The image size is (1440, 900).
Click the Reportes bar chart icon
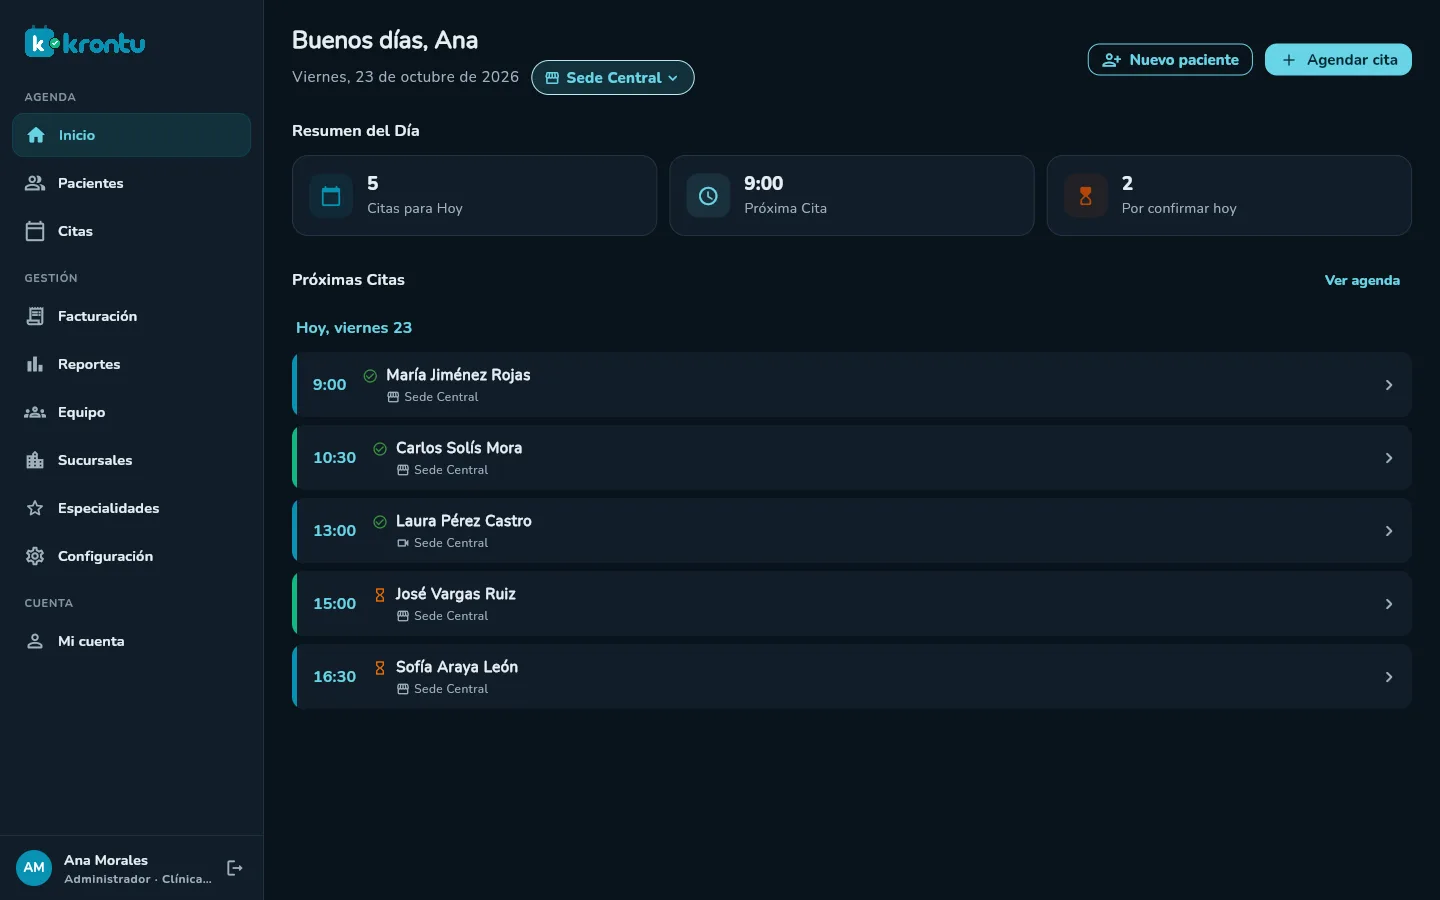pos(35,364)
